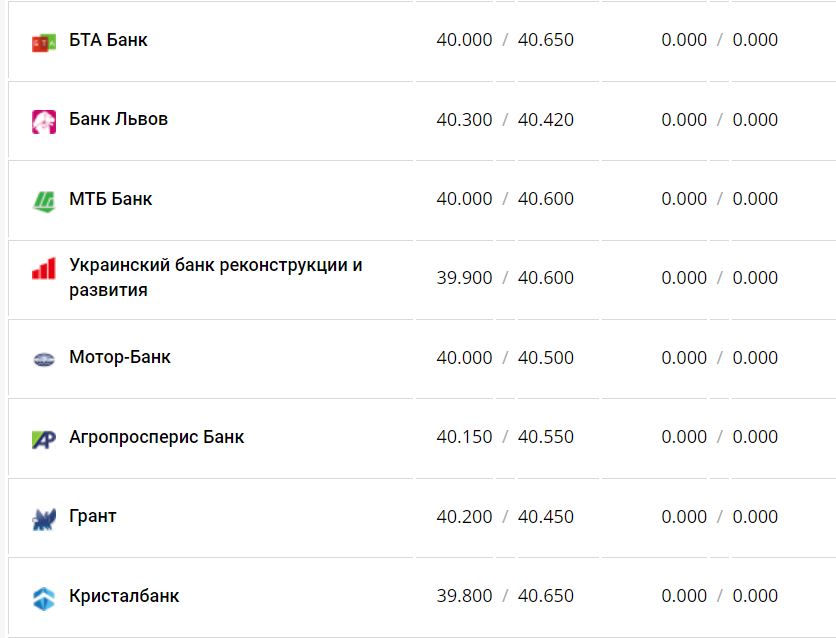The height and width of the screenshot is (638, 836).
Task: Open the Агропросперис Банк name link
Action: pos(156,437)
